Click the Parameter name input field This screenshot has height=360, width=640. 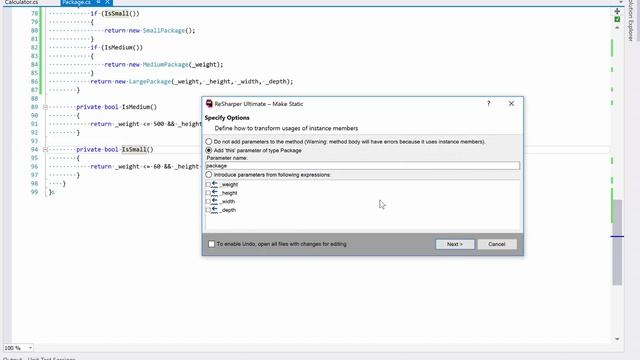coord(362,166)
